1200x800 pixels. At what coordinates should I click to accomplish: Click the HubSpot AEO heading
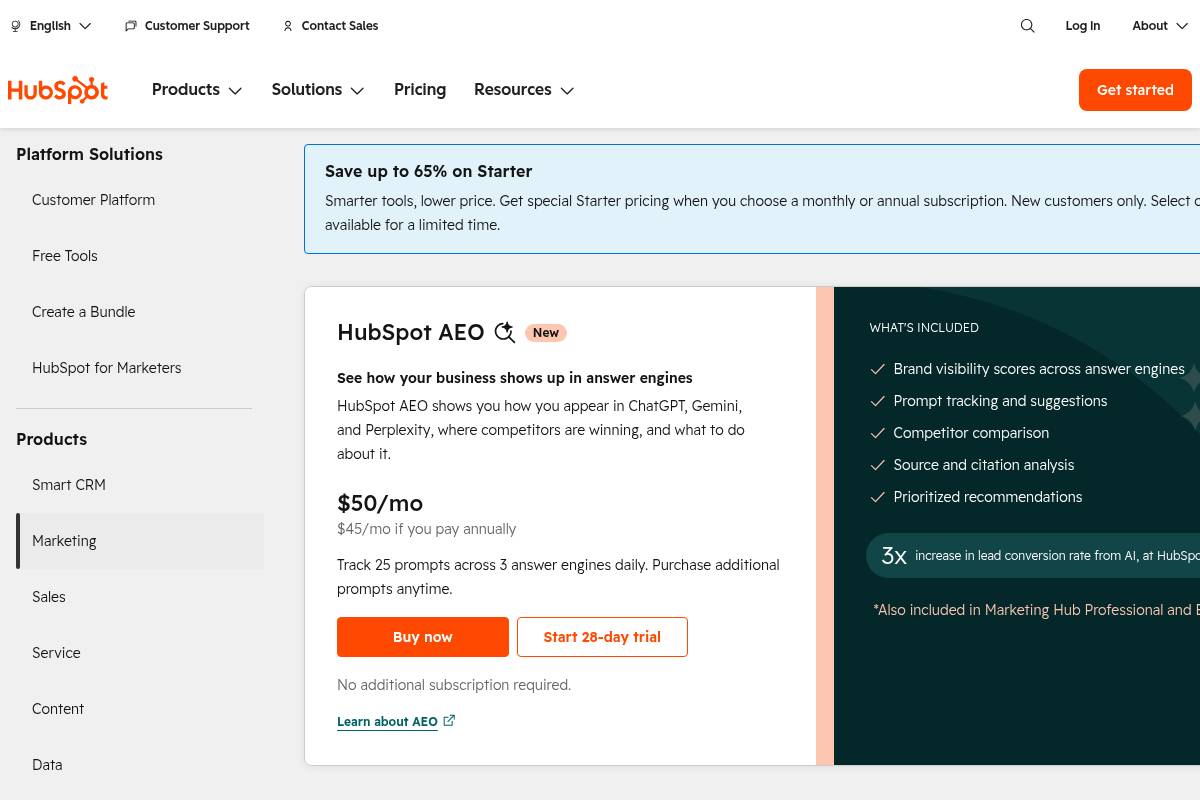411,333
